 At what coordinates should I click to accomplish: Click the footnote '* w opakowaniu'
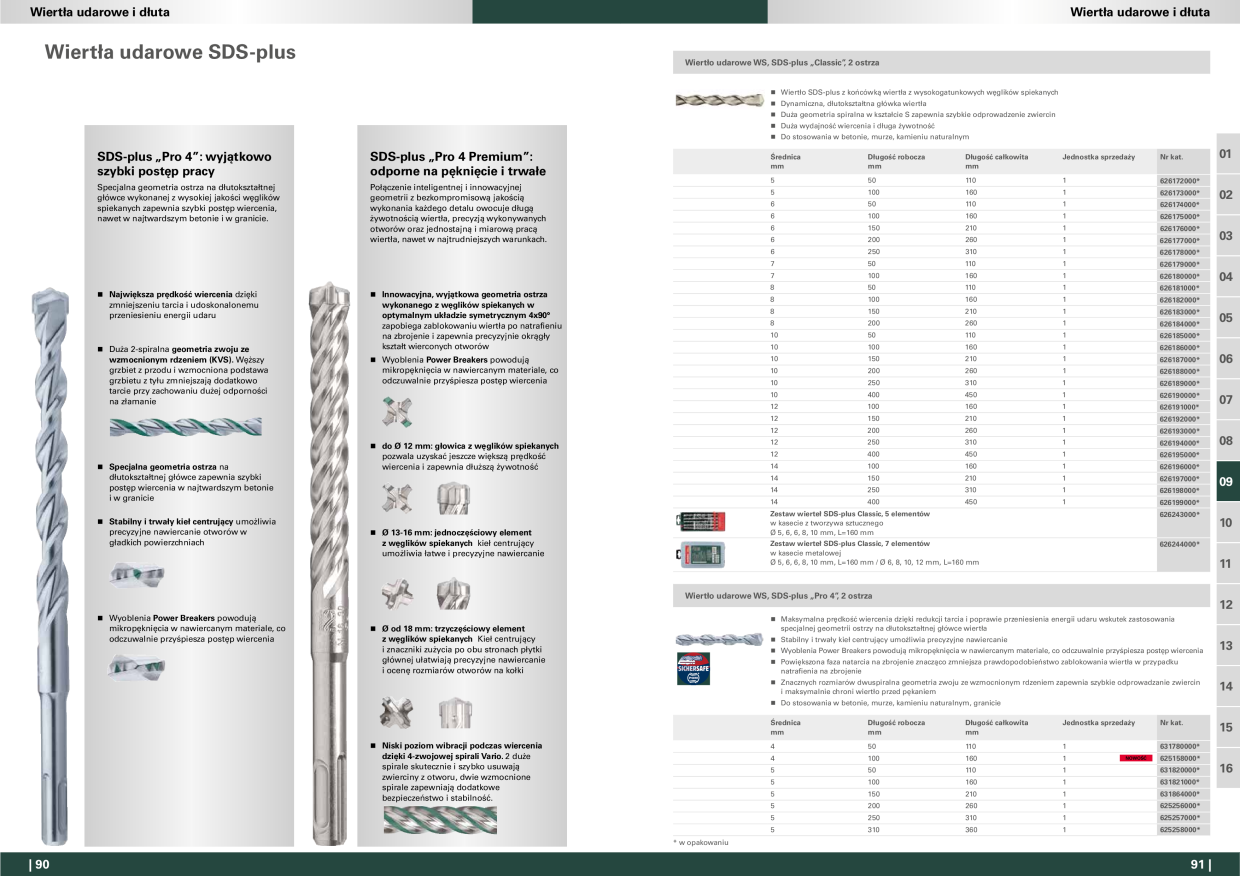pos(700,844)
